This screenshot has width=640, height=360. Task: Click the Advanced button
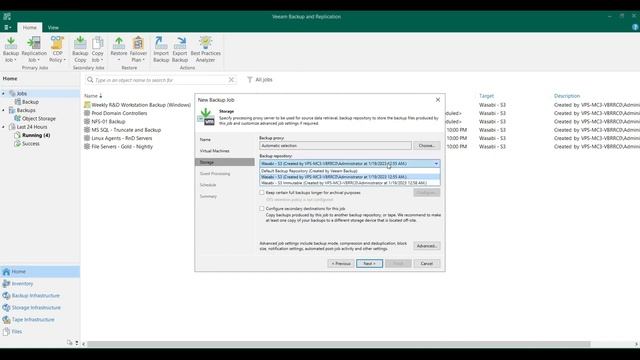(427, 246)
